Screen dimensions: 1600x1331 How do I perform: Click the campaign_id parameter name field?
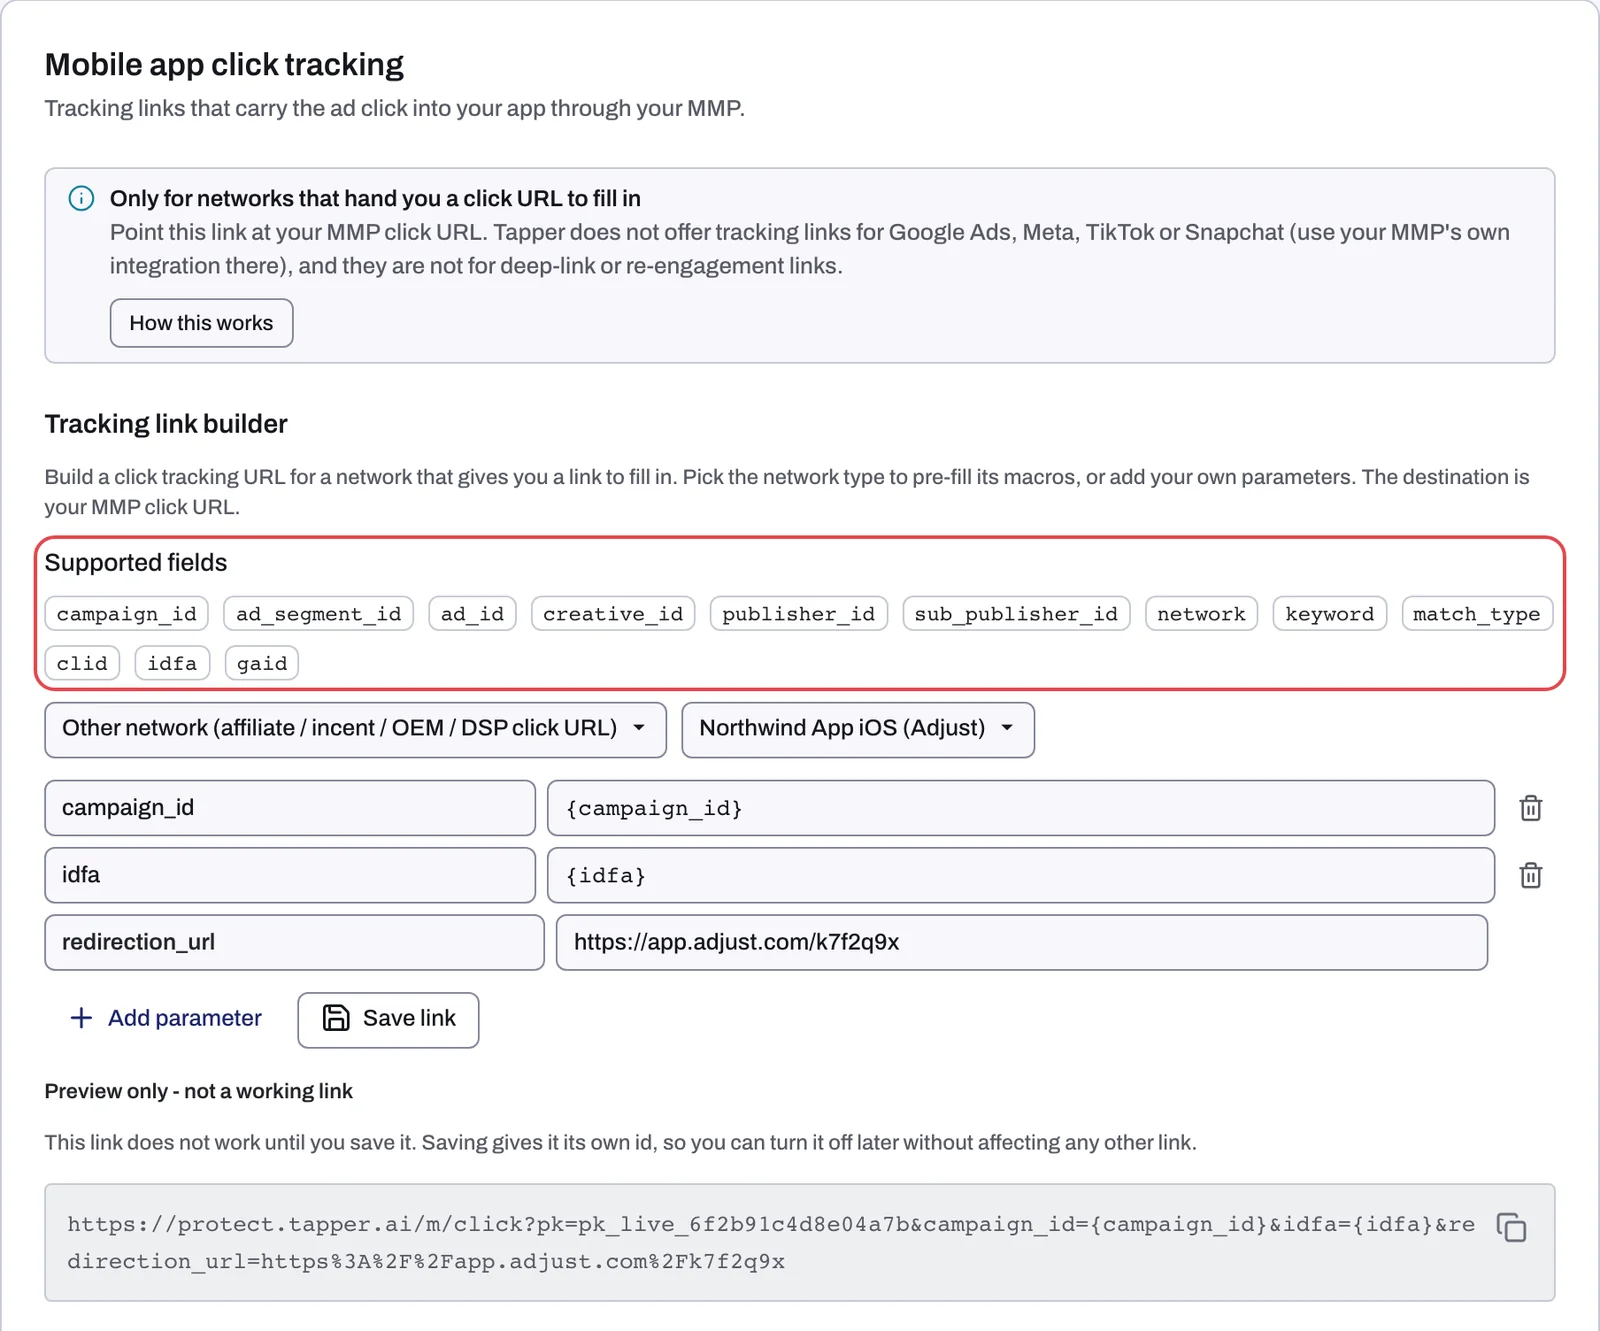coord(290,808)
